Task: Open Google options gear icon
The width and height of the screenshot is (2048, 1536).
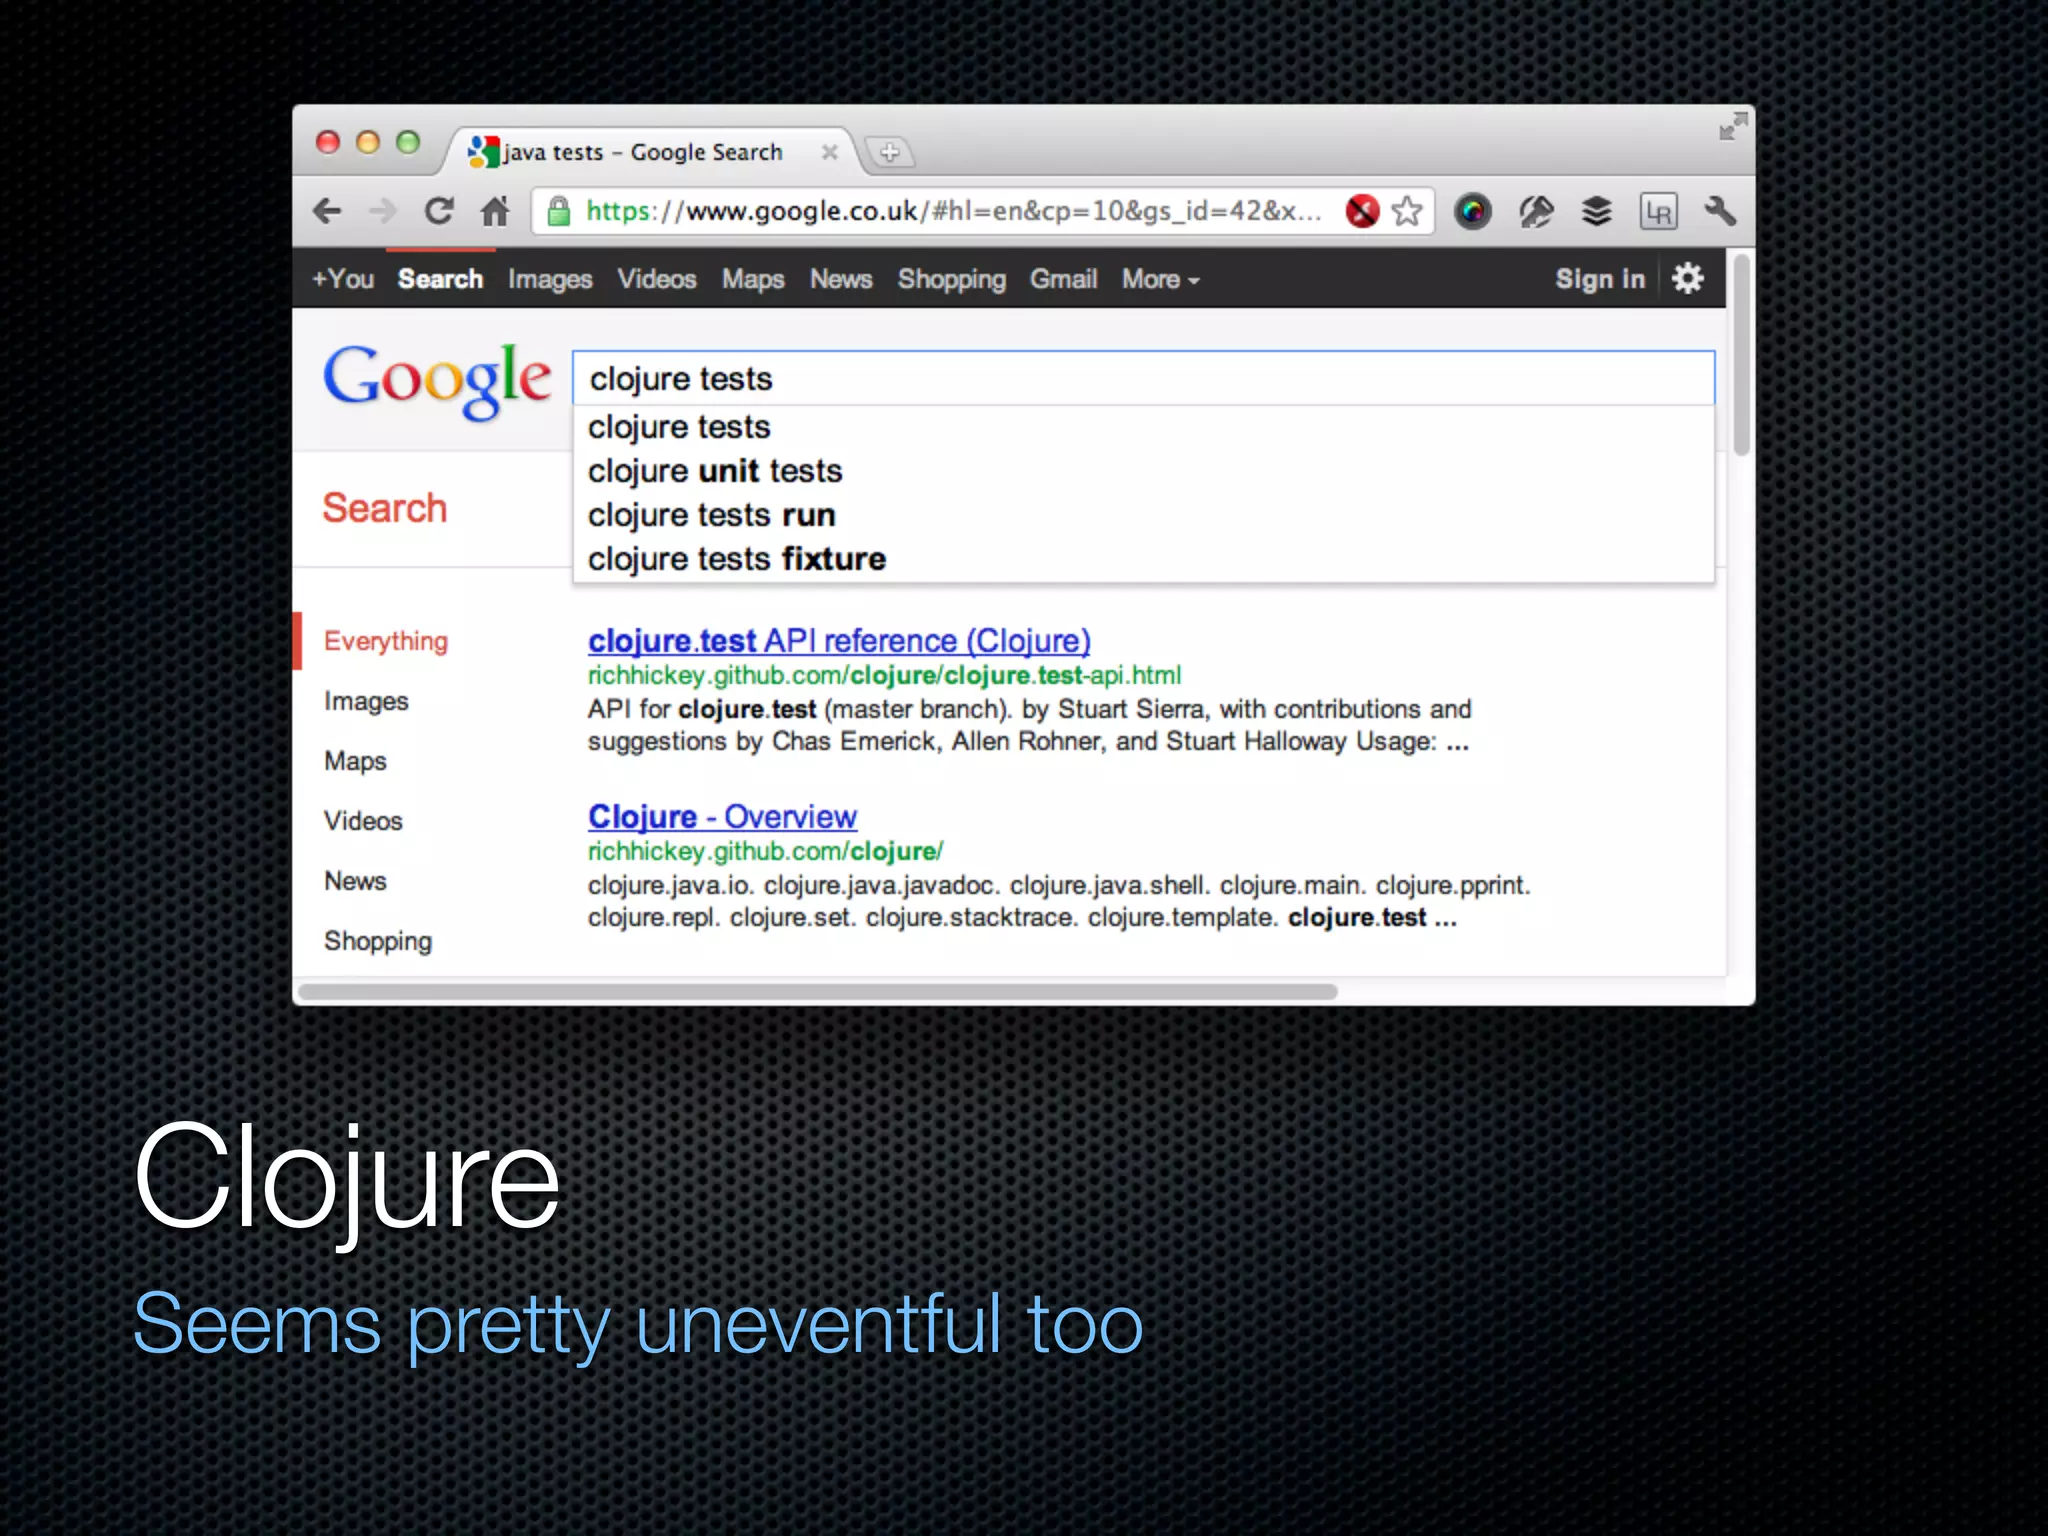Action: click(x=1688, y=278)
